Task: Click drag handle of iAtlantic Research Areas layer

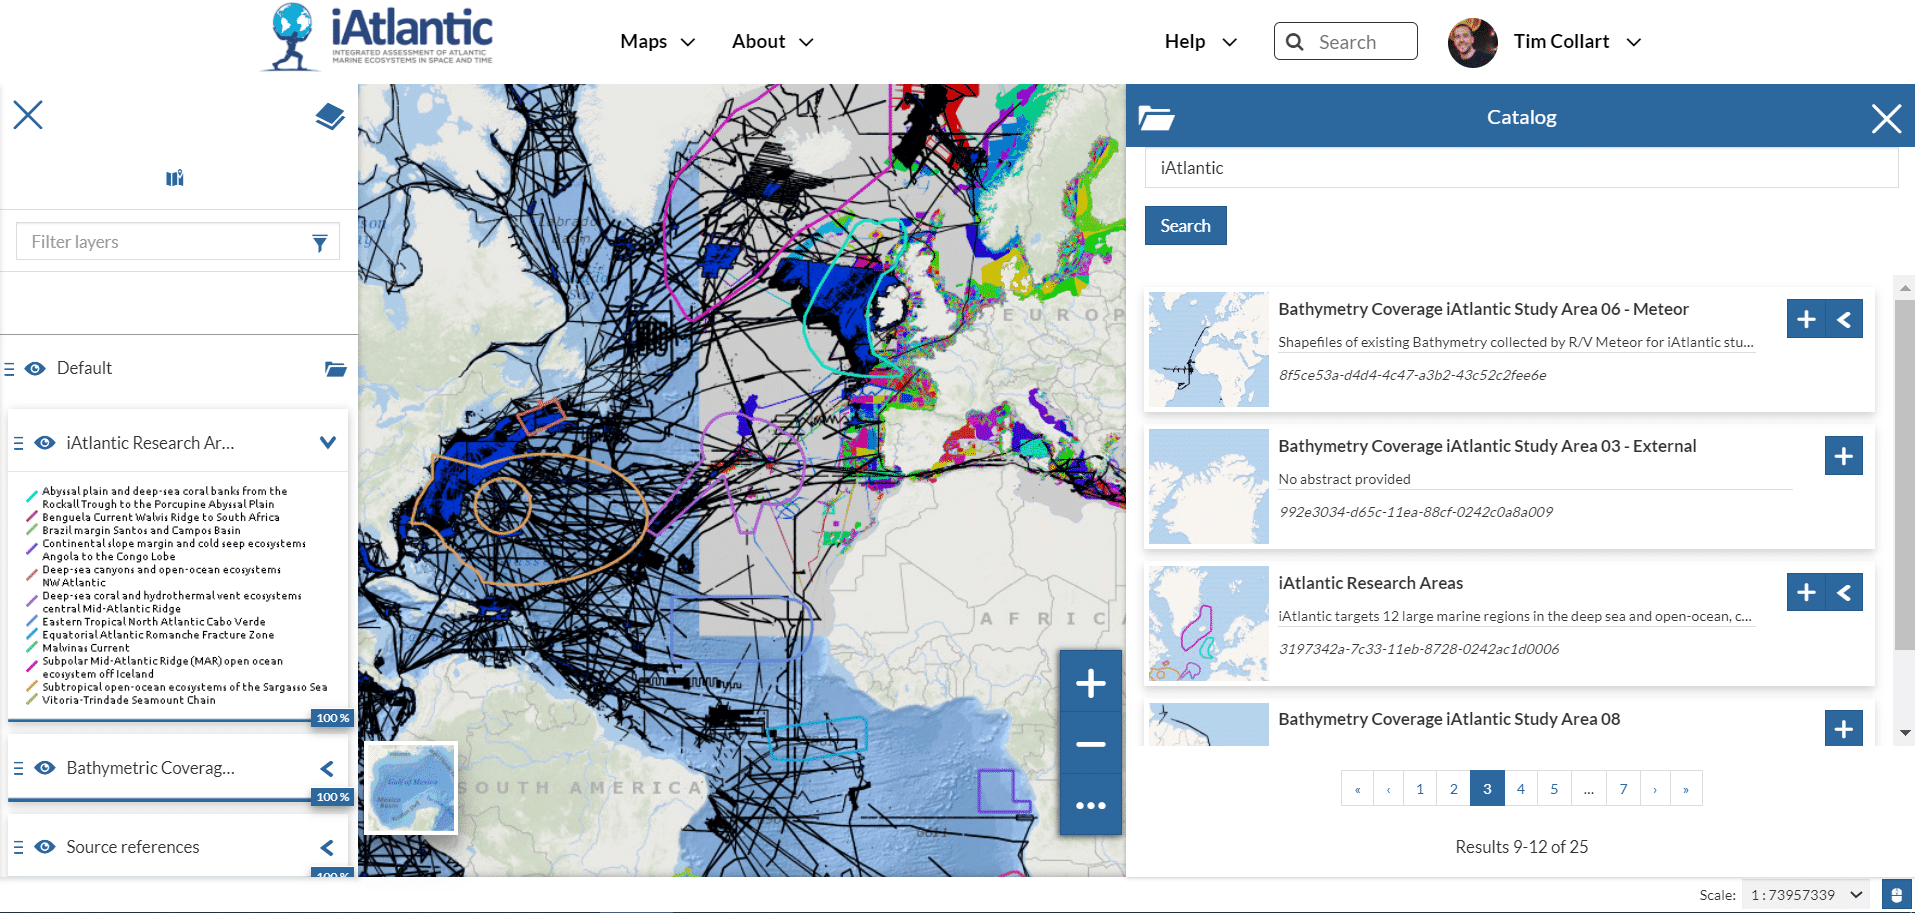Action: pos(18,443)
